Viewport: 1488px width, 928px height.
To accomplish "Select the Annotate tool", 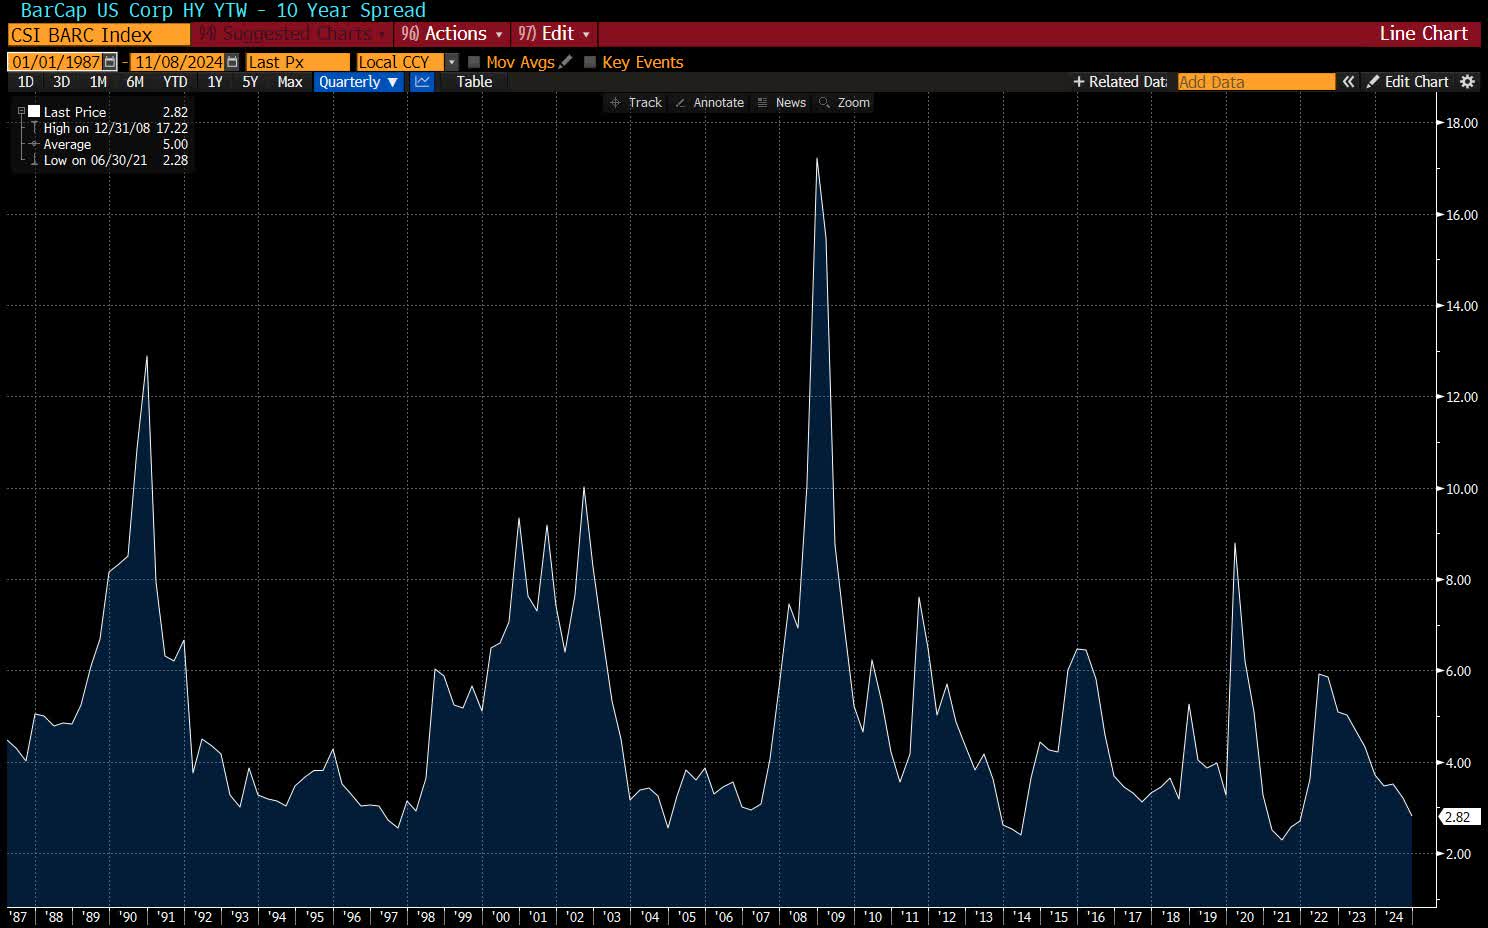I will [x=709, y=103].
